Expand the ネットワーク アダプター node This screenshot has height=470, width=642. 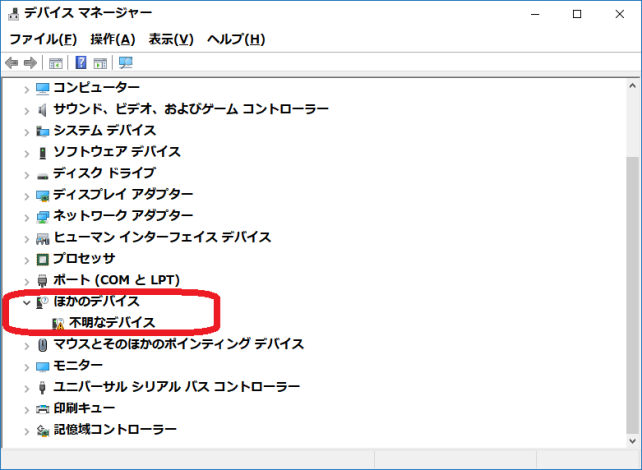coord(27,217)
